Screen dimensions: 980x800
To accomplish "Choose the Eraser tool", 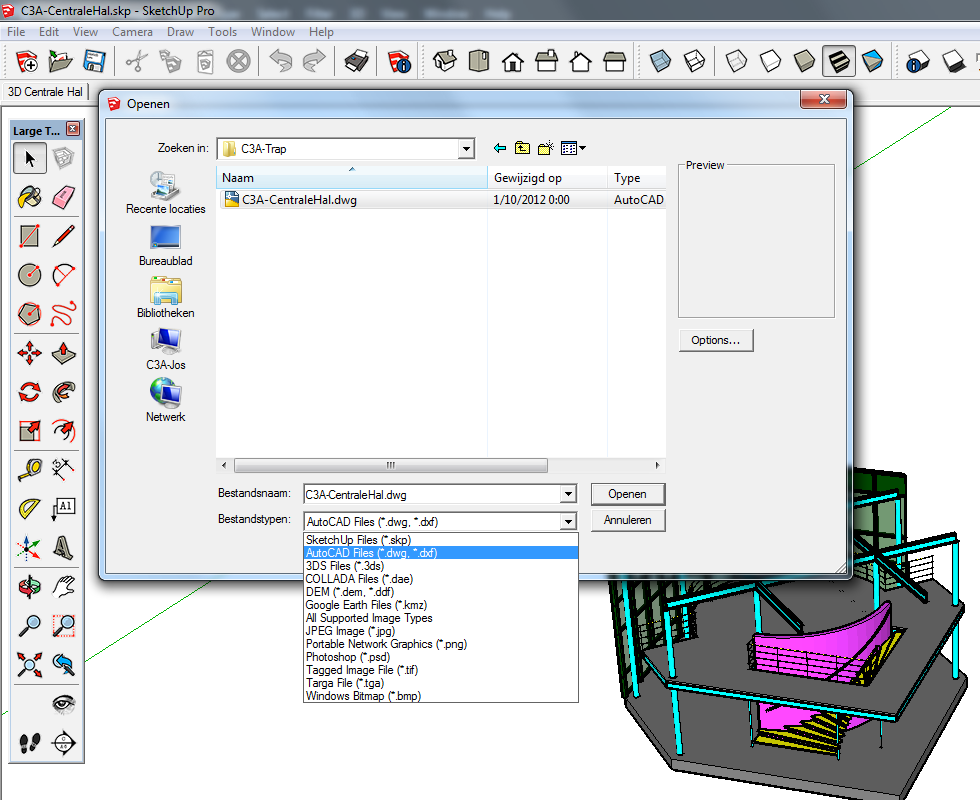I will (63, 198).
